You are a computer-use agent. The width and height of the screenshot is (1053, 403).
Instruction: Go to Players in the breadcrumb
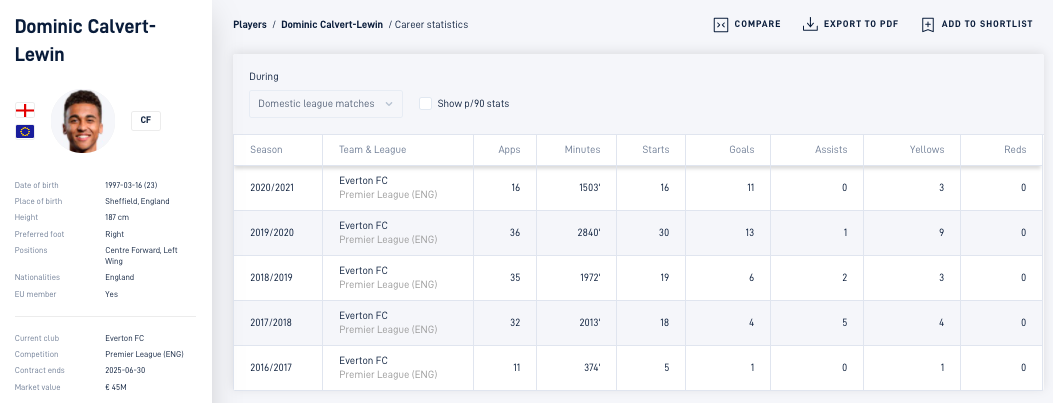pyautogui.click(x=250, y=25)
